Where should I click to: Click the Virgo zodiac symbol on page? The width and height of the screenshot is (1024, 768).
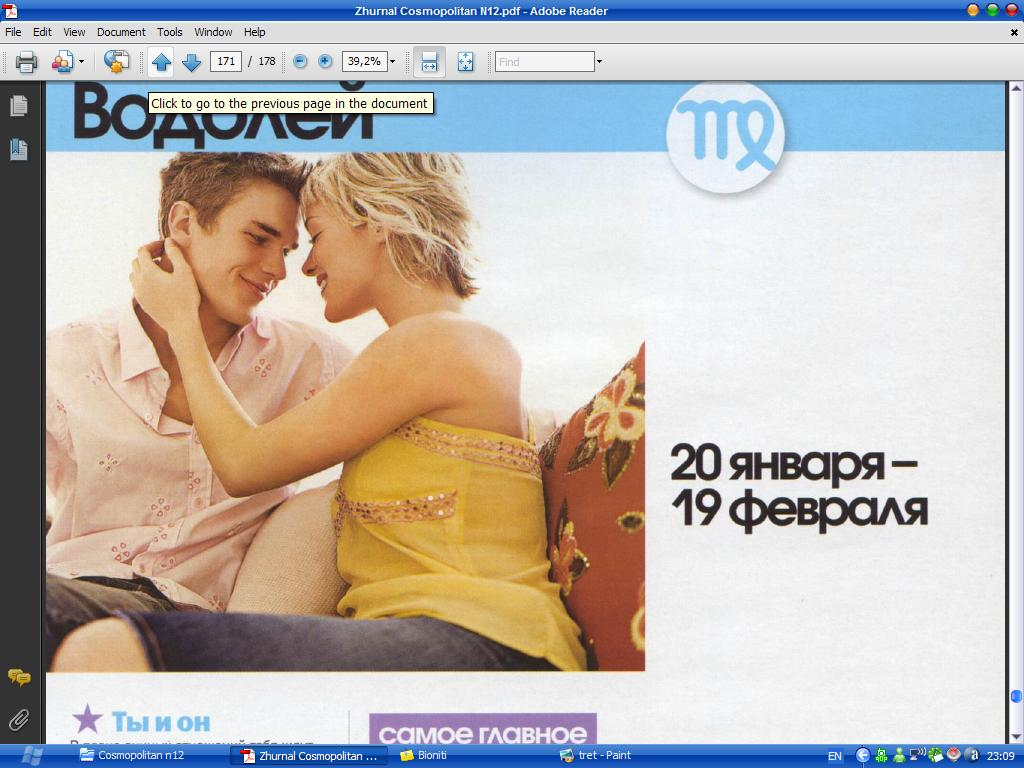click(726, 136)
